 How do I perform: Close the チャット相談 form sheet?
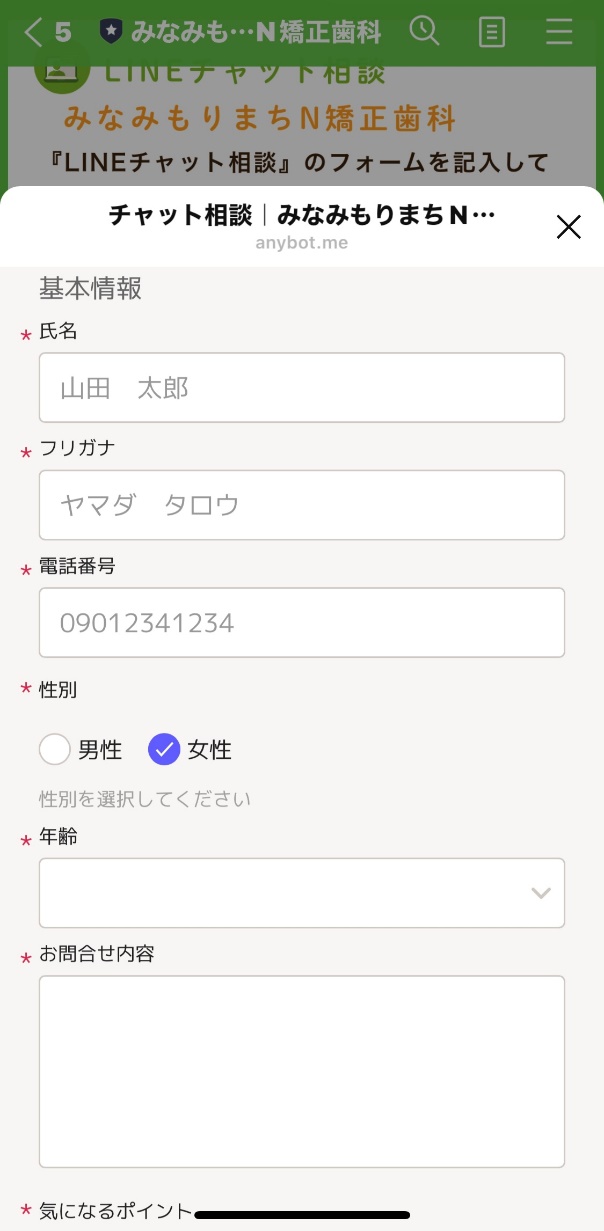pos(568,227)
